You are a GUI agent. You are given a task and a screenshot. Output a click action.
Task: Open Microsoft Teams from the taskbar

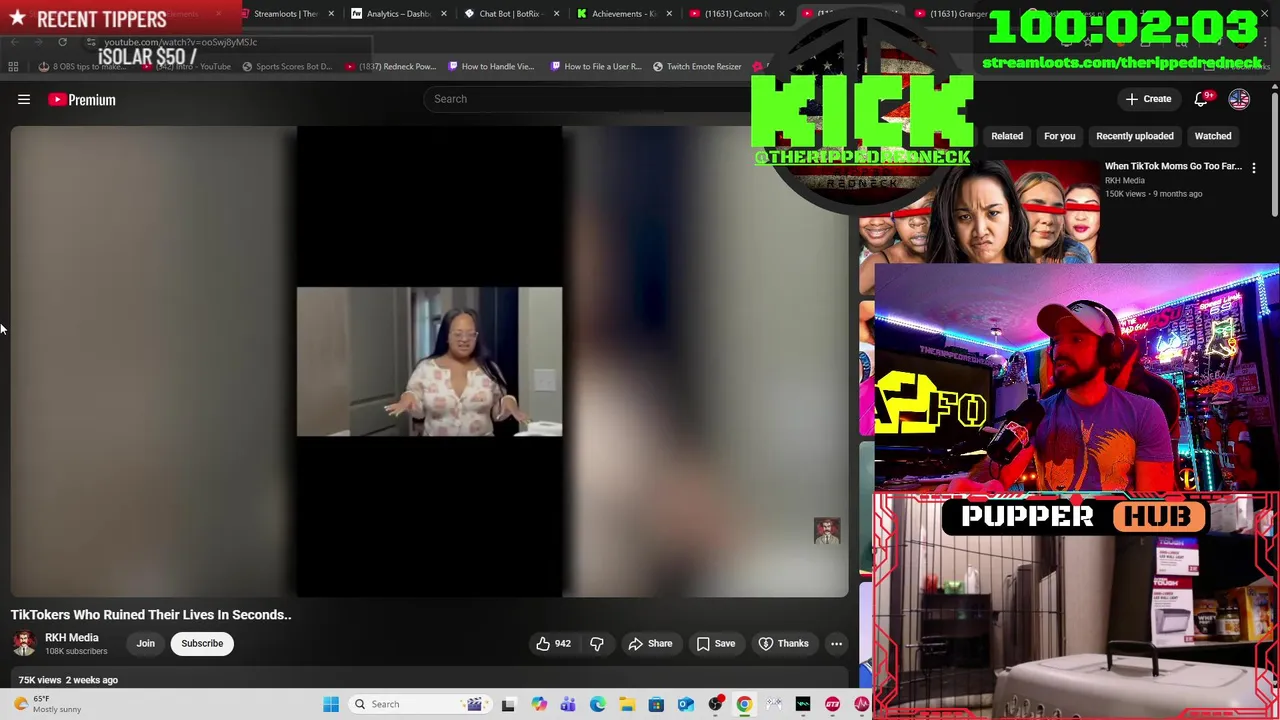click(x=567, y=704)
